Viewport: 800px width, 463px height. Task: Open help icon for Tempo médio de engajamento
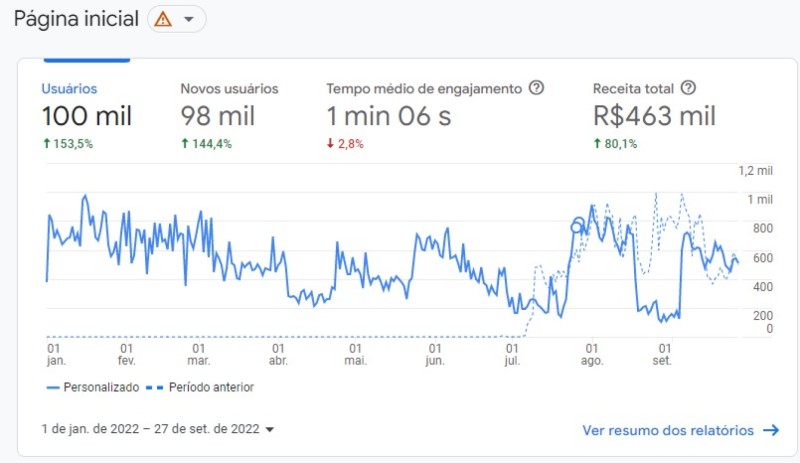[536, 88]
